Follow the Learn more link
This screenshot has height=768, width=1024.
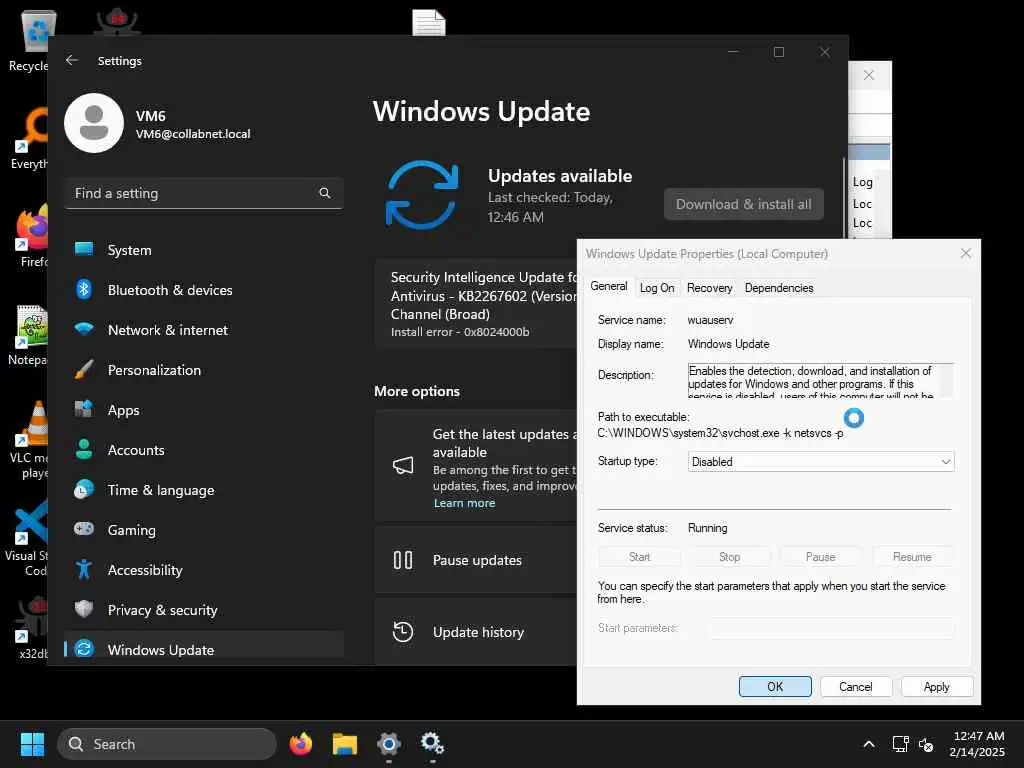464,503
